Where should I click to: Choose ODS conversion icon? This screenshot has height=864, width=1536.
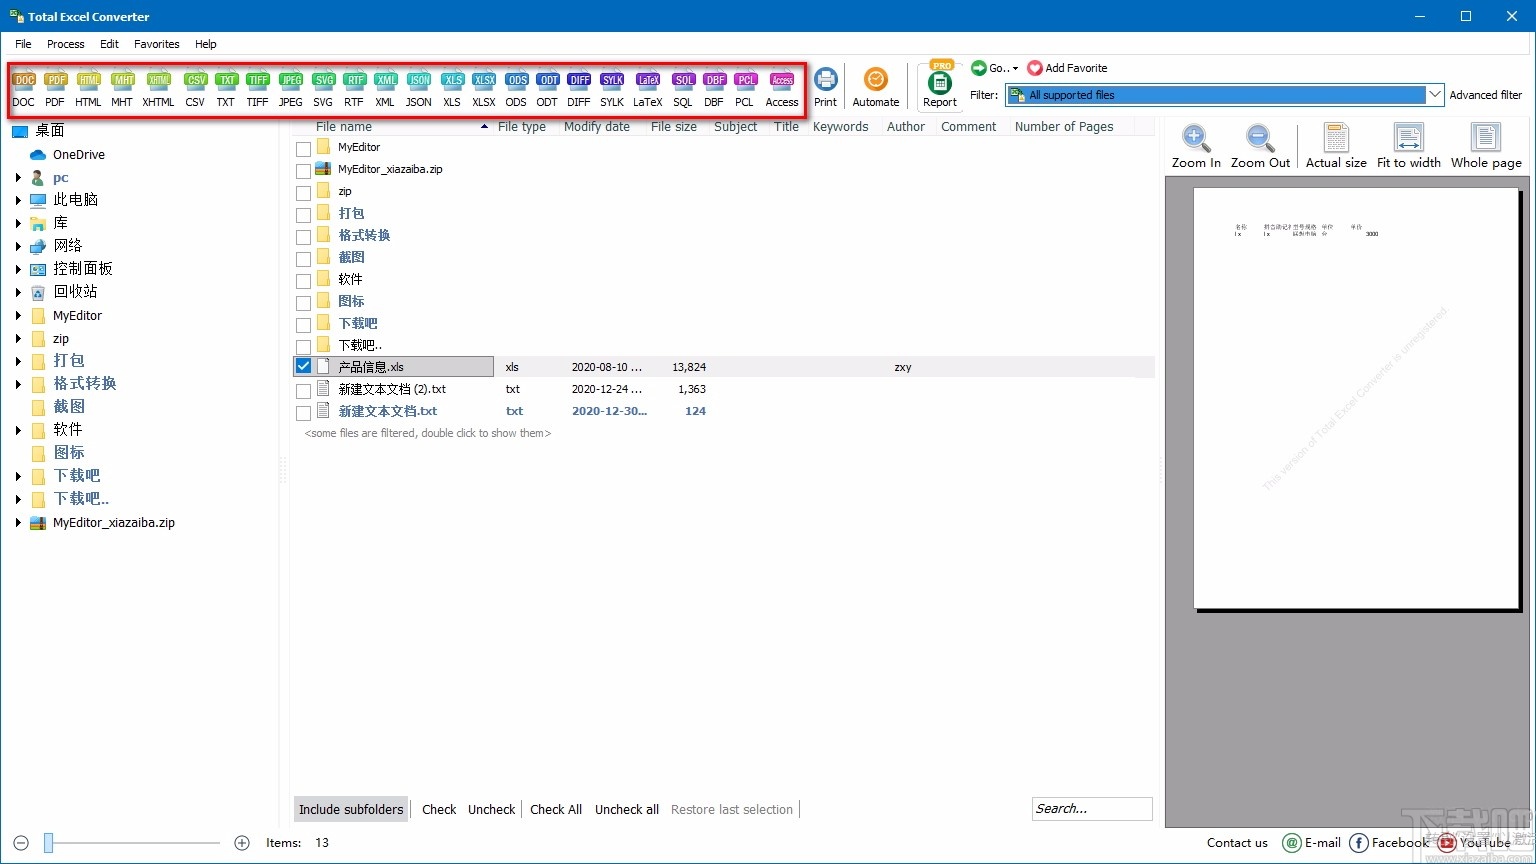pos(516,88)
